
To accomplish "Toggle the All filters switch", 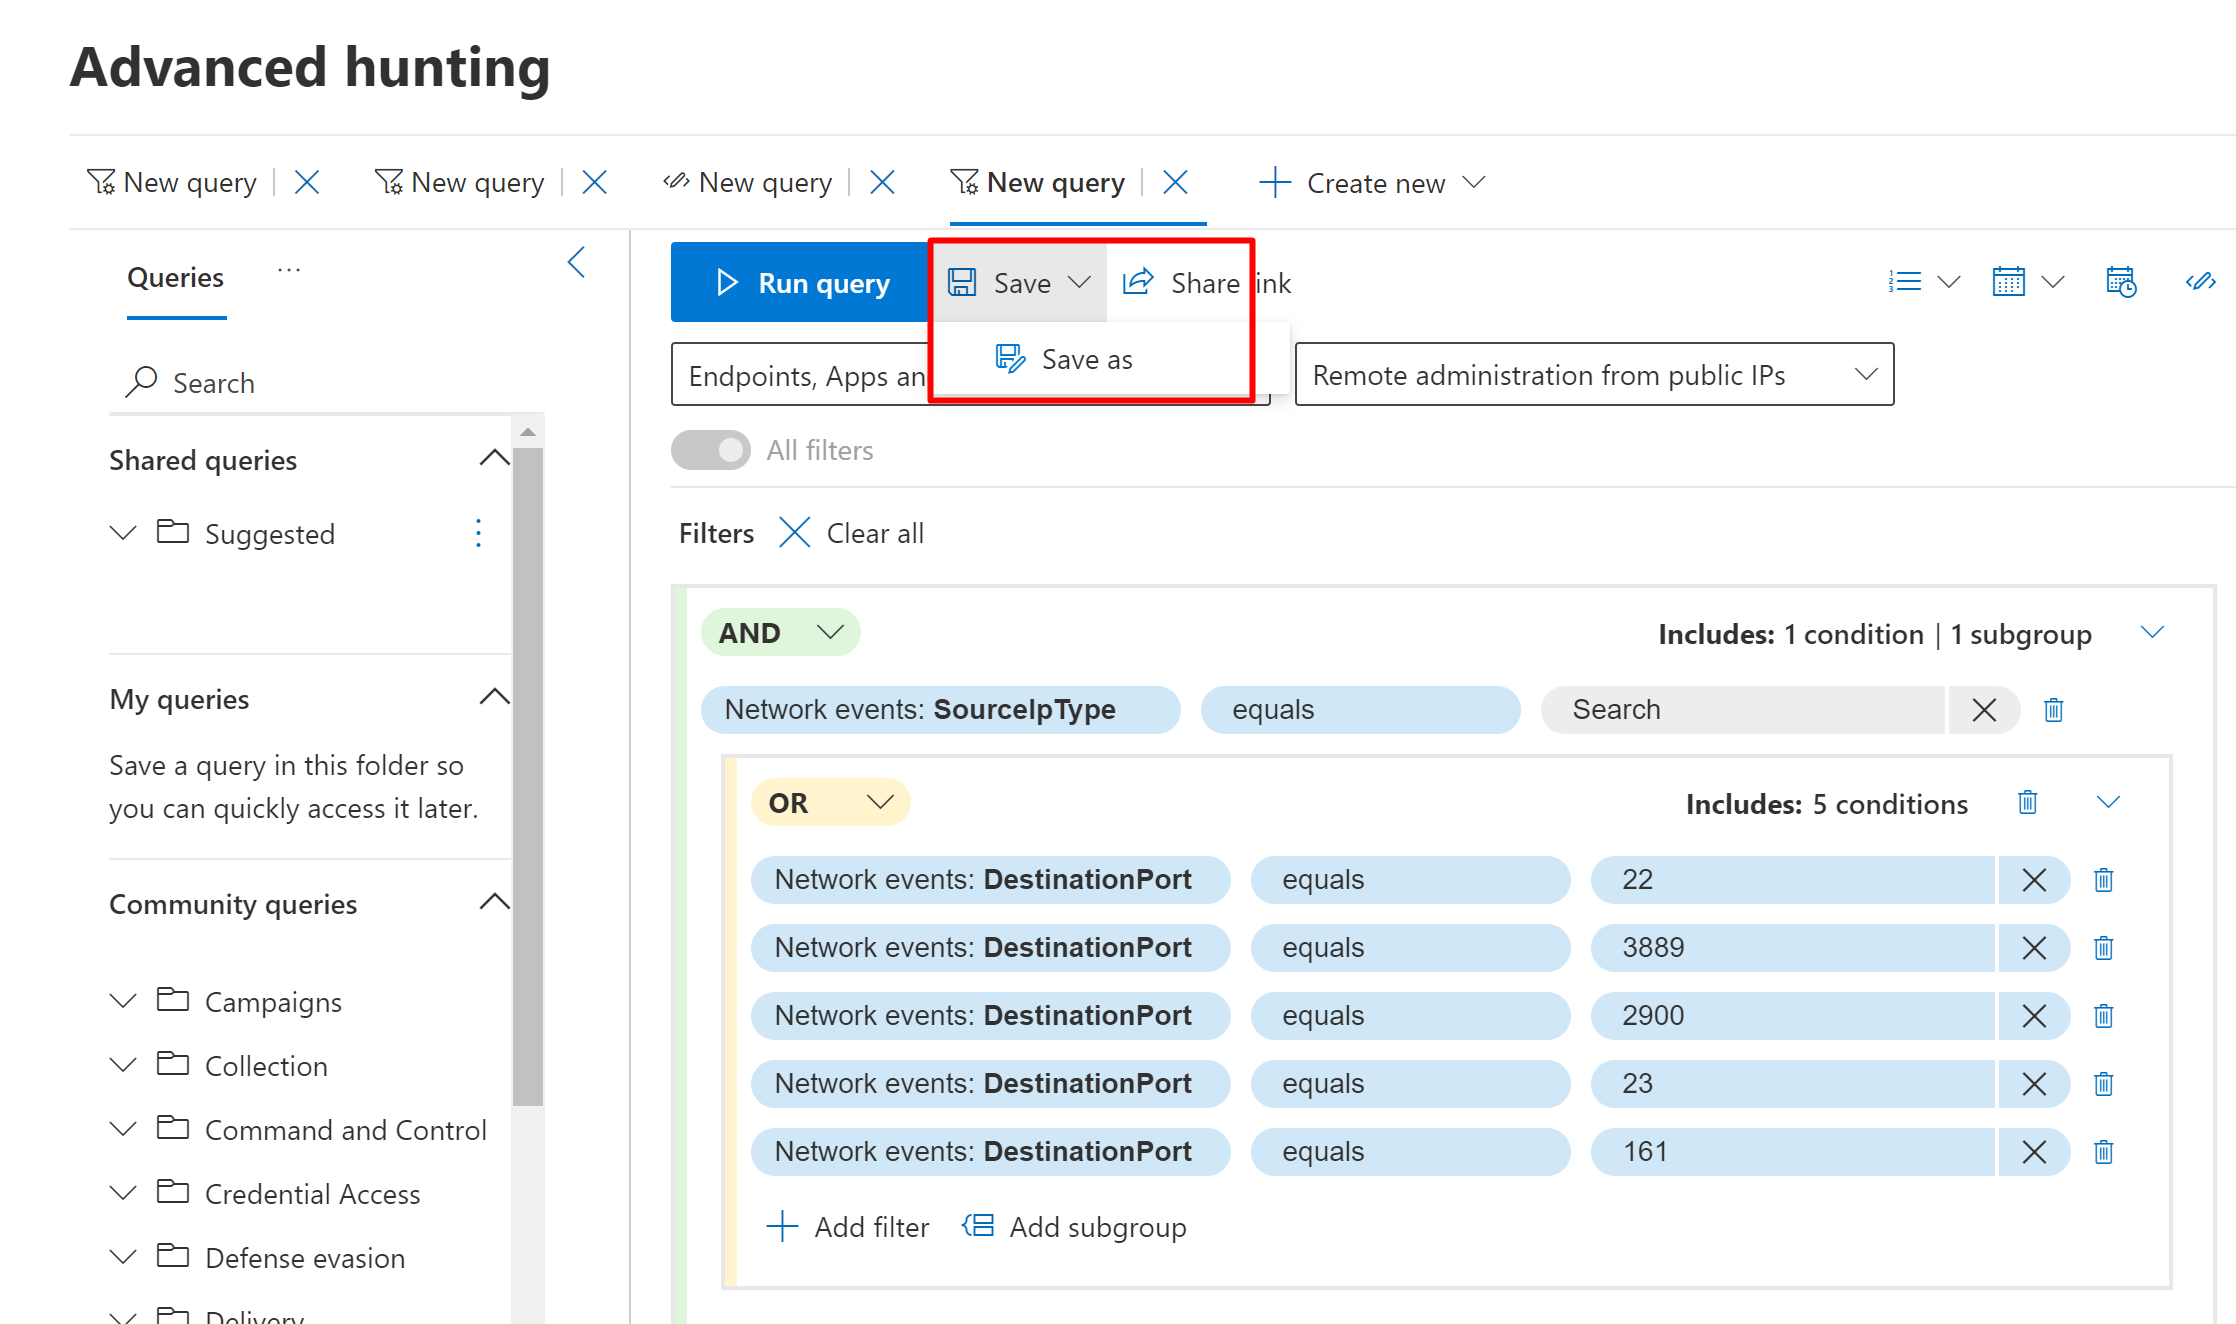I will pos(711,450).
